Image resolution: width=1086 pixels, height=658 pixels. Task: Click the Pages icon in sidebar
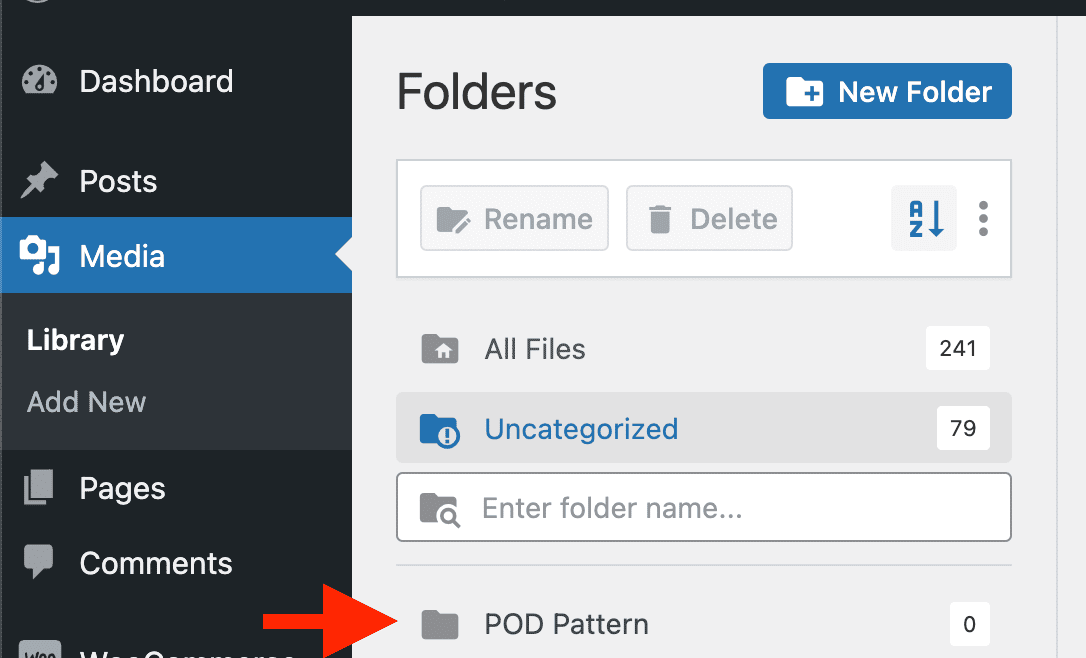[x=38, y=488]
